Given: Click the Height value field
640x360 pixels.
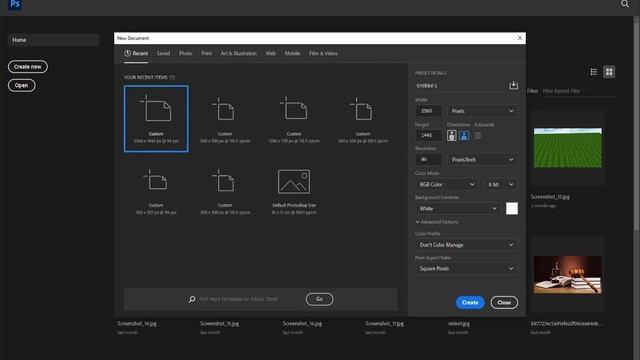Looking at the screenshot, I should [x=429, y=135].
